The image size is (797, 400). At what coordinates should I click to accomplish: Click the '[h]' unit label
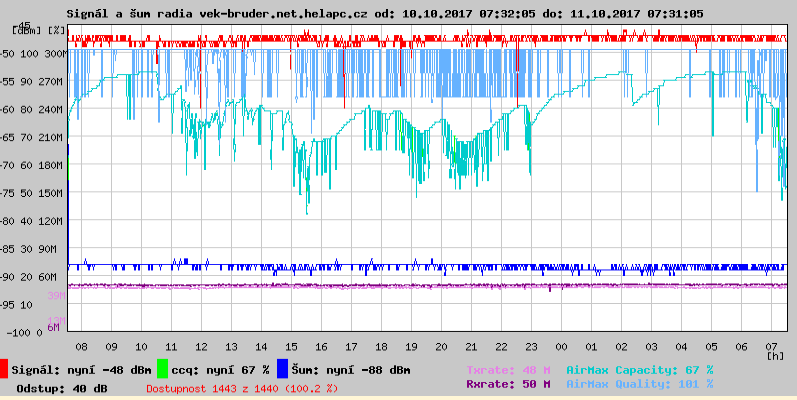coord(776,356)
